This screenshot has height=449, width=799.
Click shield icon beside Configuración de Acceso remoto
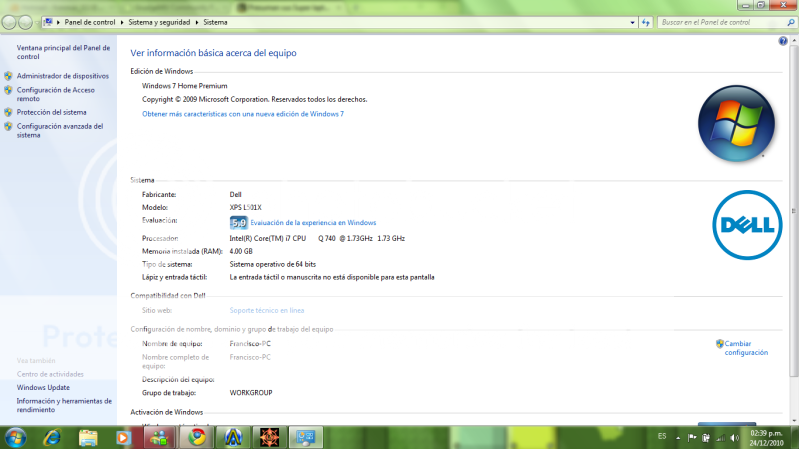point(8,90)
